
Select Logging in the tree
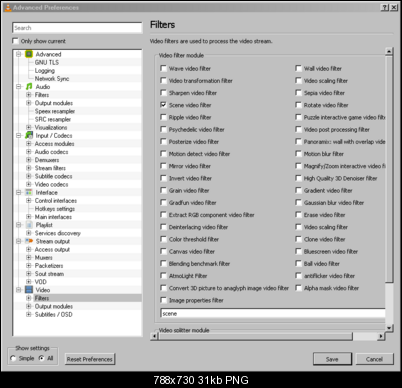click(x=45, y=70)
